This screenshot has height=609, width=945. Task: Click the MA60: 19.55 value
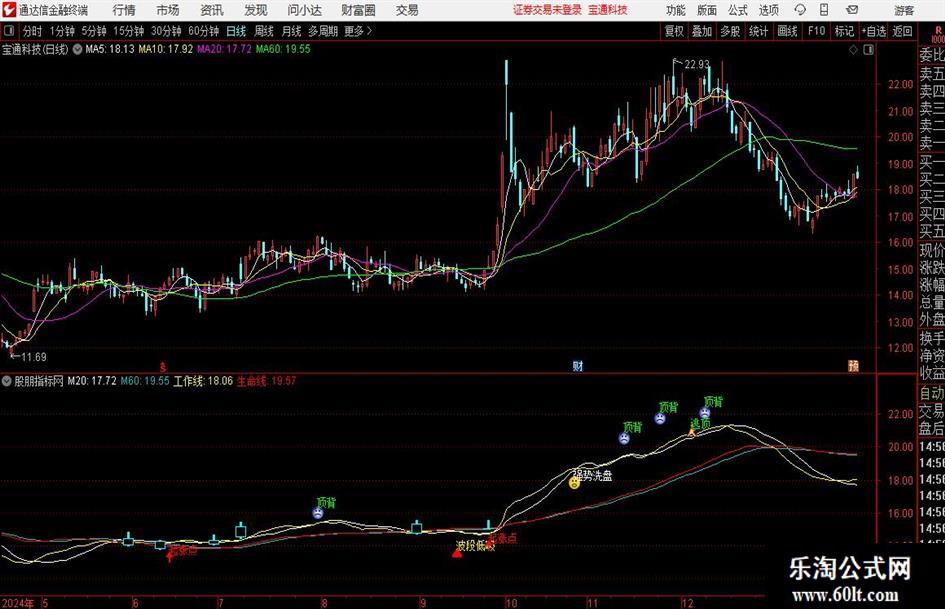[x=283, y=49]
